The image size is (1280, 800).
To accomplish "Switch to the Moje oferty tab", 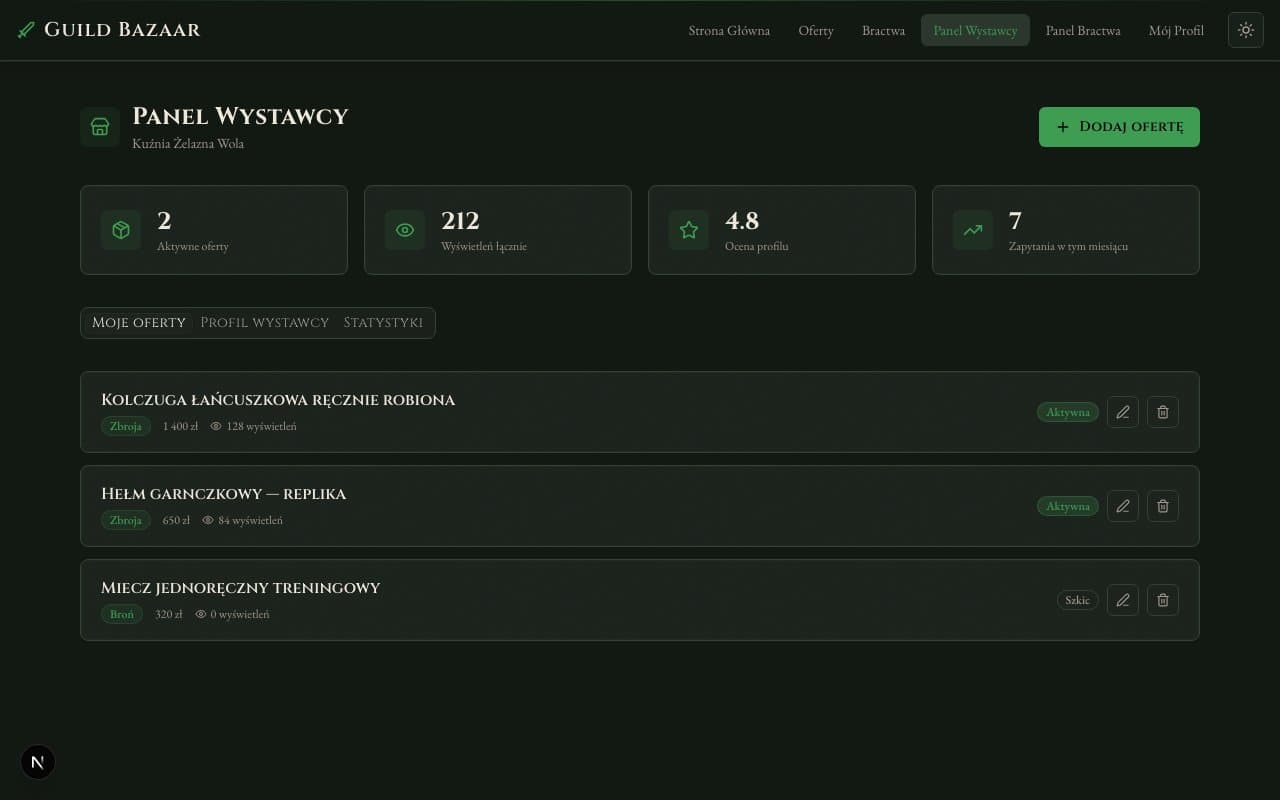I will click(139, 323).
